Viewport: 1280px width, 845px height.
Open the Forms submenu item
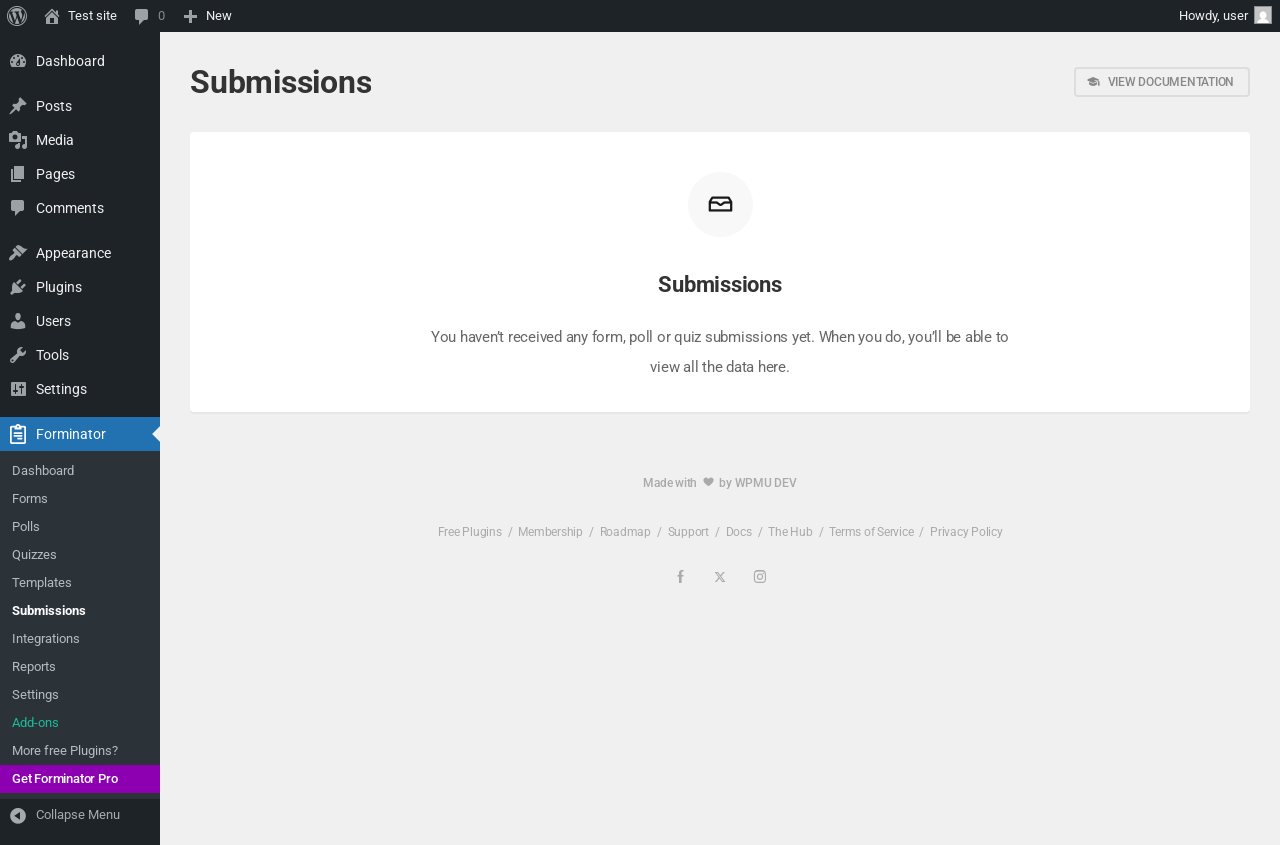[x=30, y=499]
